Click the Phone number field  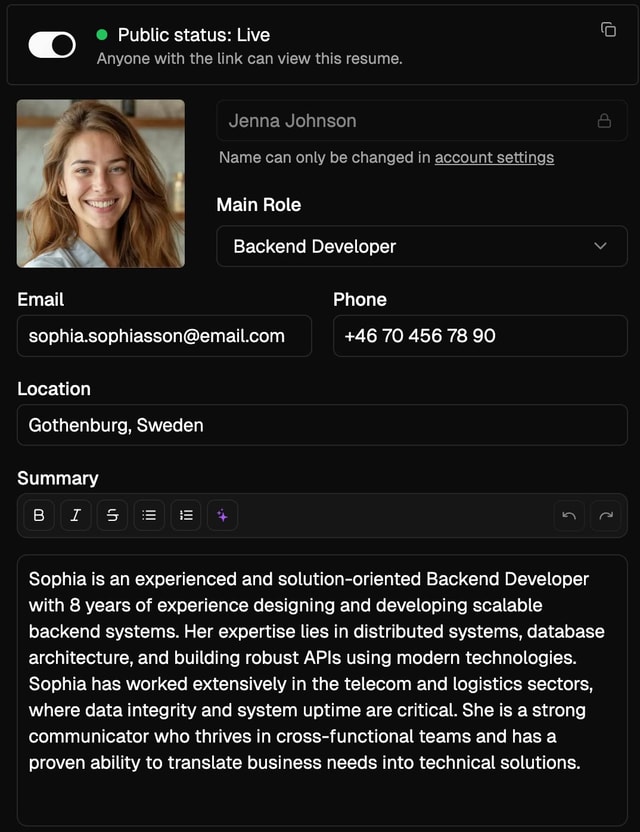(480, 336)
